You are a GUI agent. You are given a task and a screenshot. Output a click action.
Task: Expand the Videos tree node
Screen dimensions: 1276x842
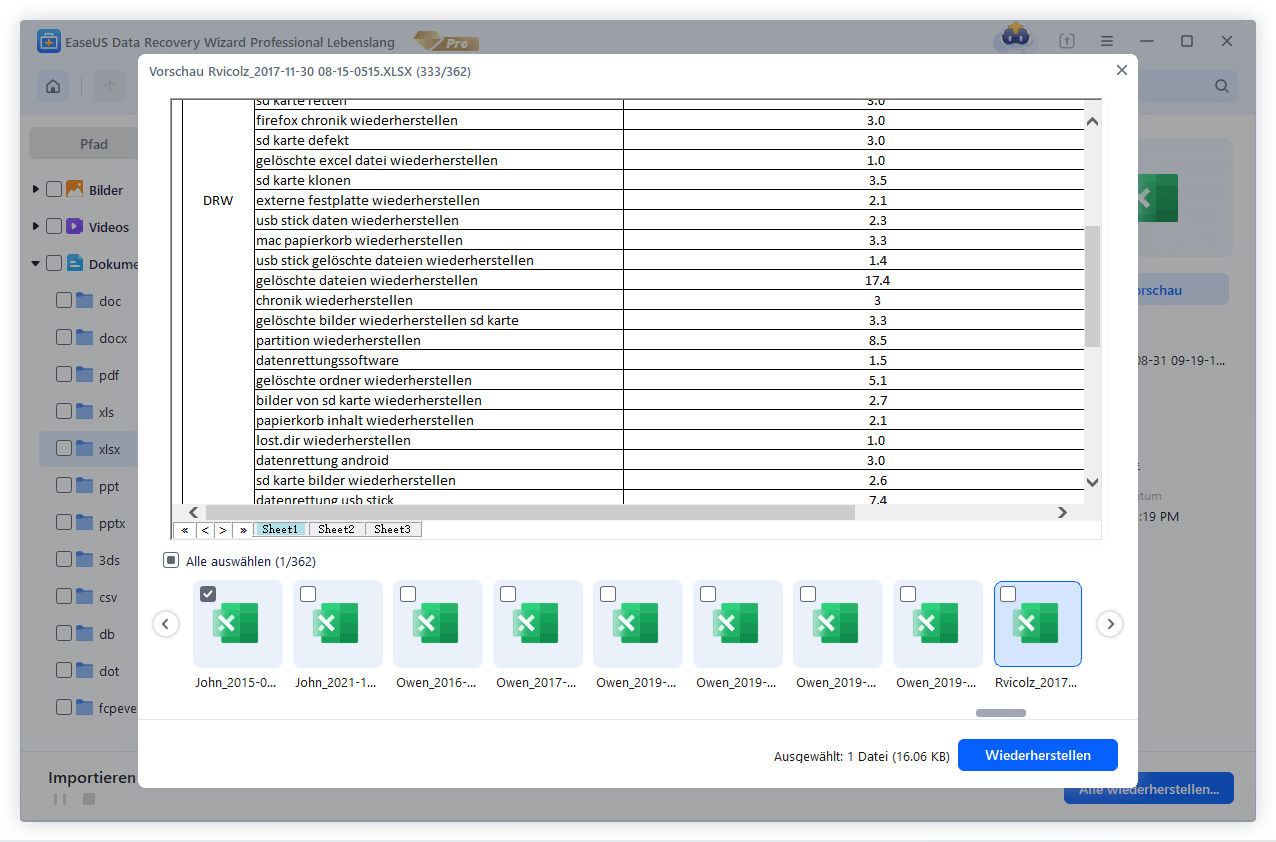[x=36, y=226]
